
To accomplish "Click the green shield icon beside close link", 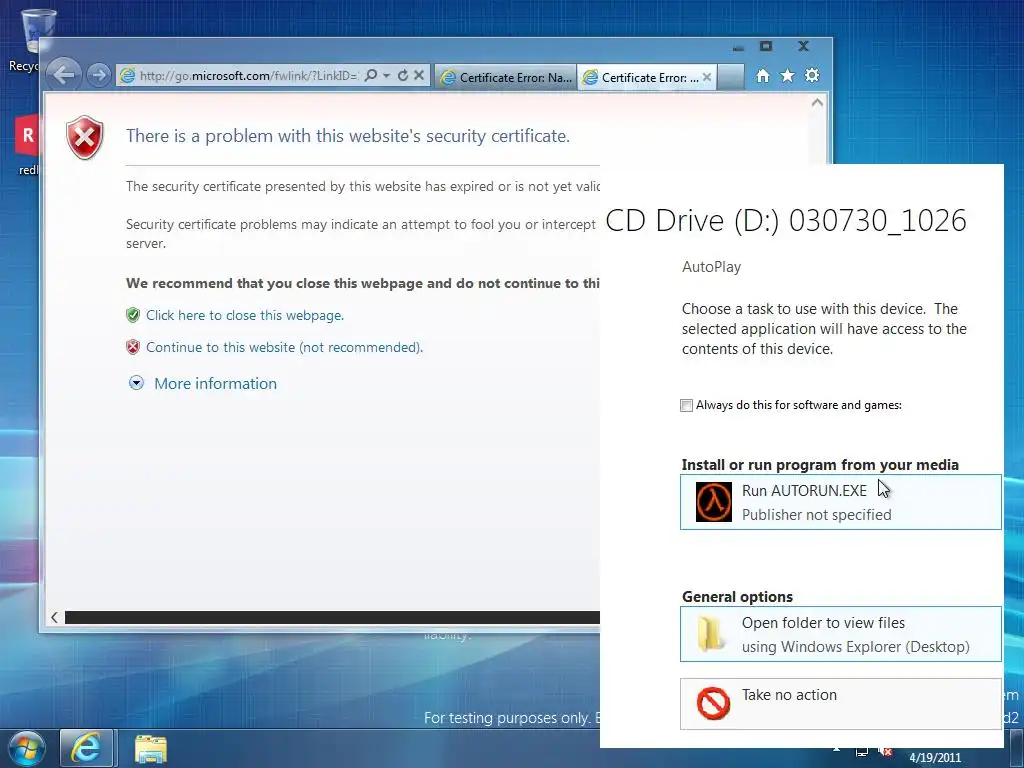I will tap(133, 315).
